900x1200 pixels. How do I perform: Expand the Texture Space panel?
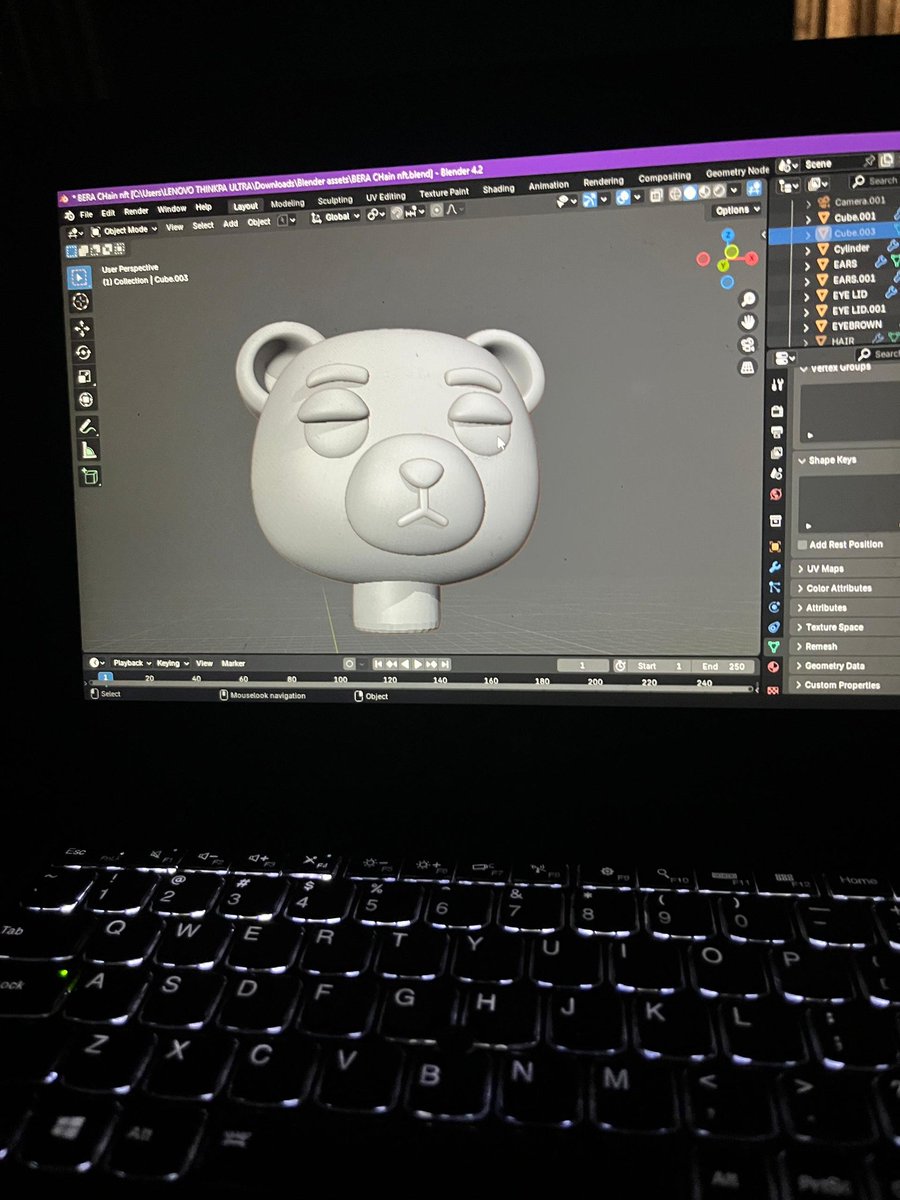(845, 627)
